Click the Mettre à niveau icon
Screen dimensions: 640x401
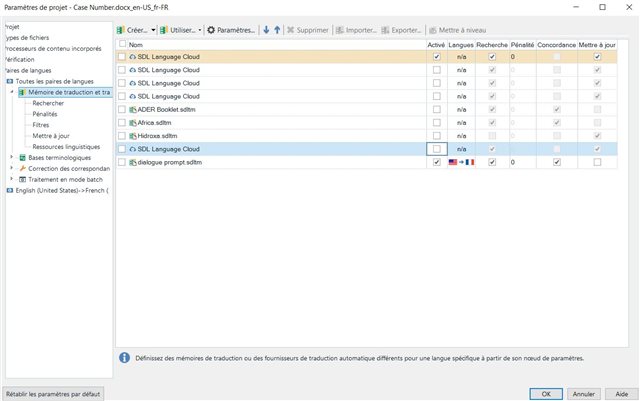pos(432,30)
